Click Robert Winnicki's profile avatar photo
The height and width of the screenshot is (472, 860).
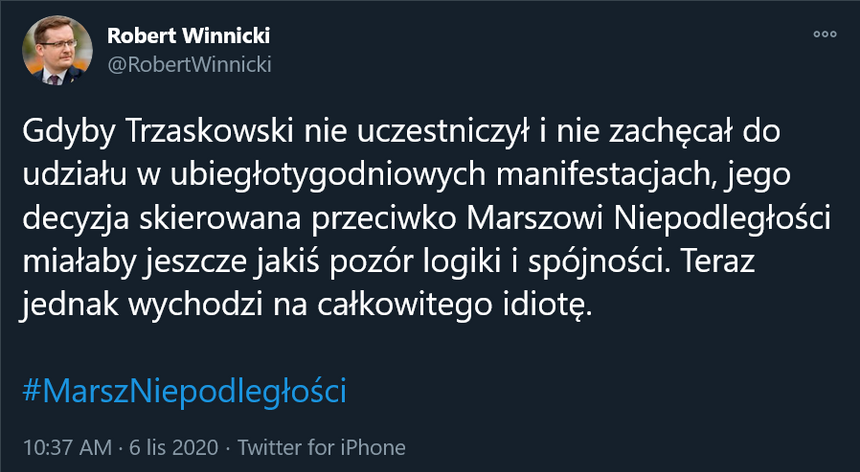pyautogui.click(x=54, y=50)
